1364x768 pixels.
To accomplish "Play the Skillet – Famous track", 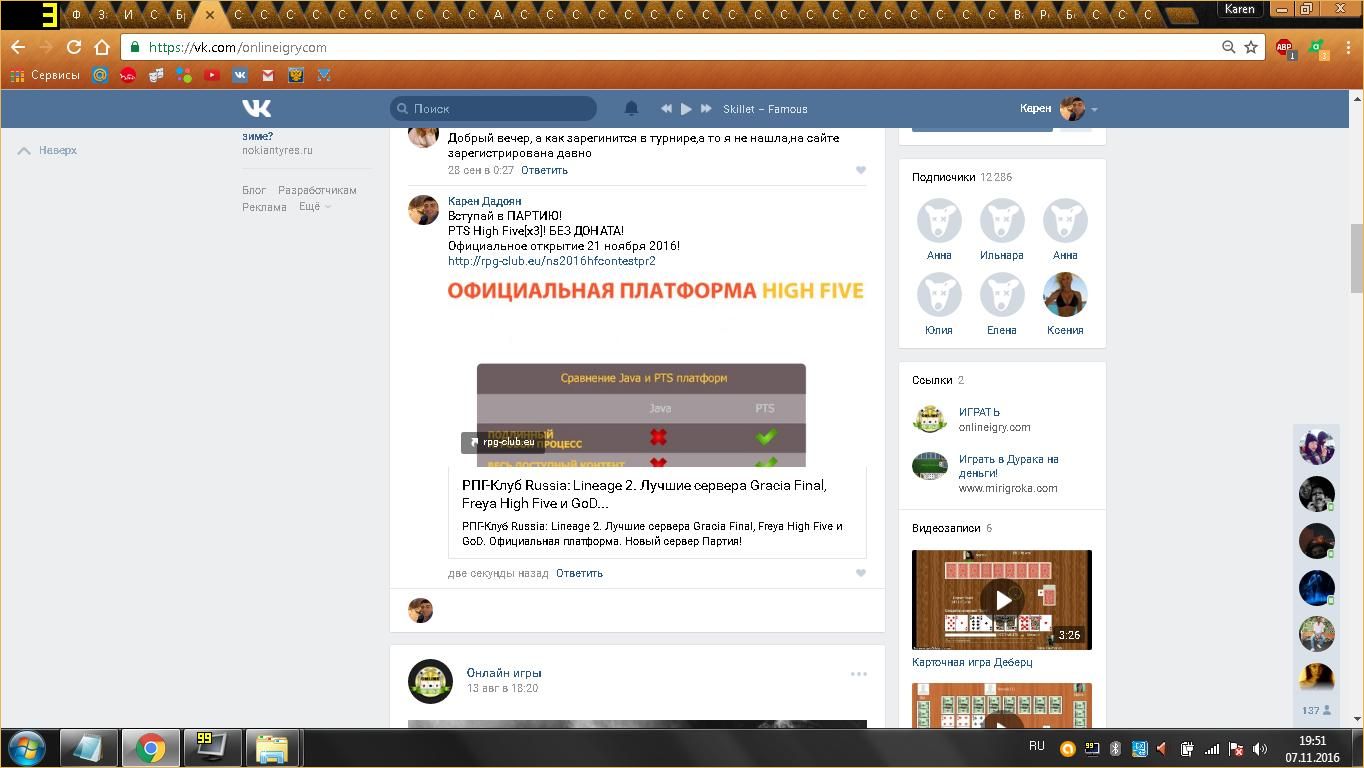I will click(x=686, y=108).
